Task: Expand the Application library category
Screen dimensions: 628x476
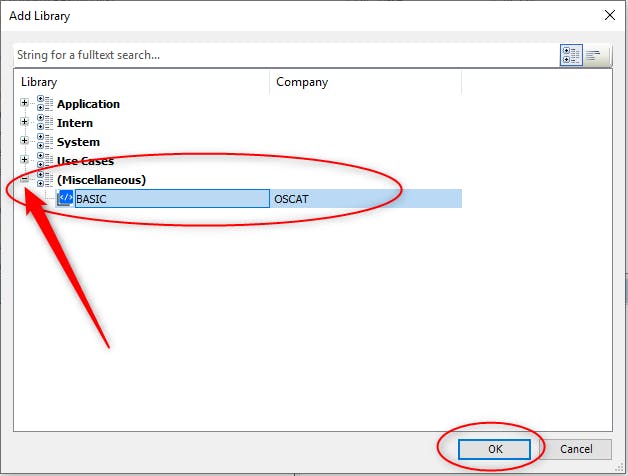Action: click(x=24, y=103)
